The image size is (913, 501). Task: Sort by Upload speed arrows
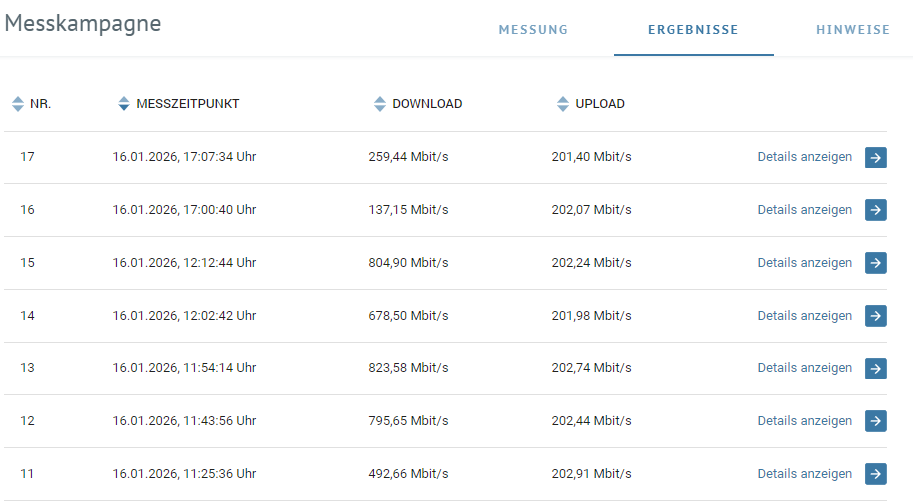point(562,104)
